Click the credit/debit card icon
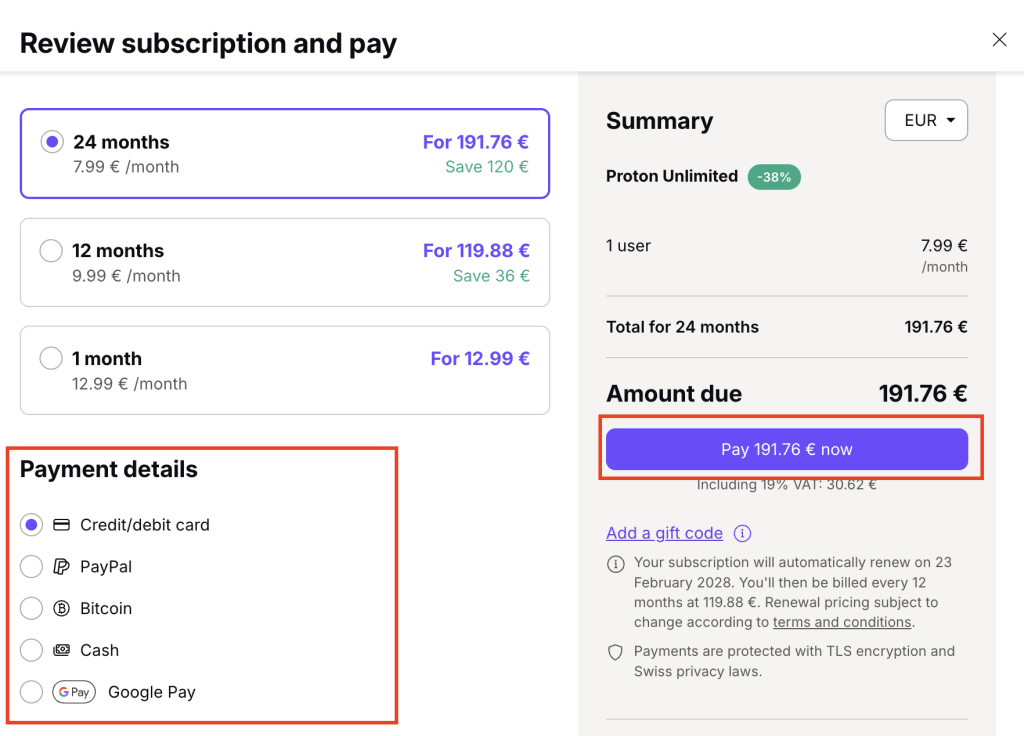 point(62,524)
